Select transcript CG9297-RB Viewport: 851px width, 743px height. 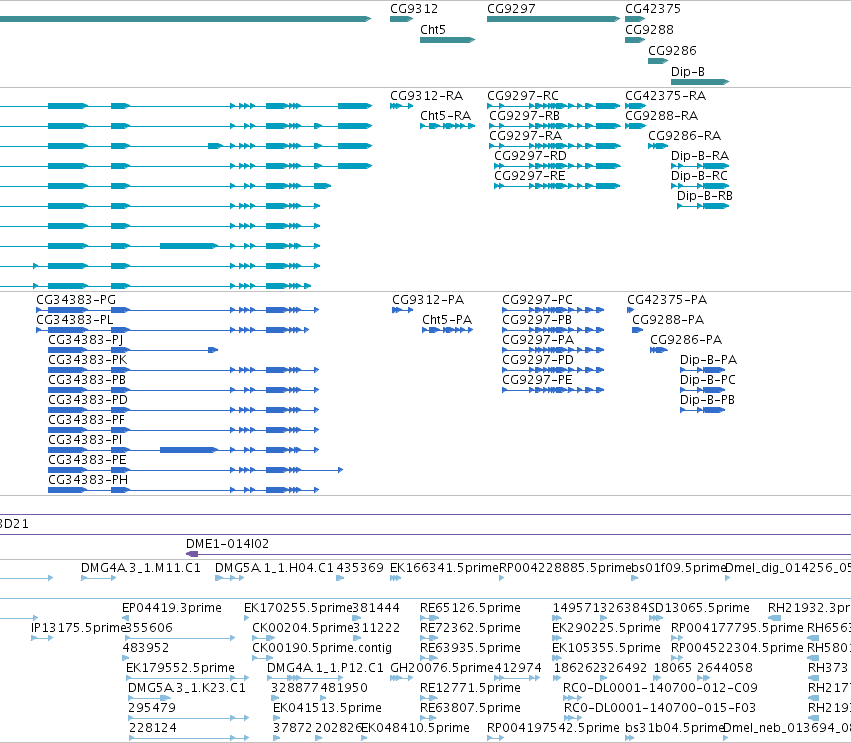(524, 116)
